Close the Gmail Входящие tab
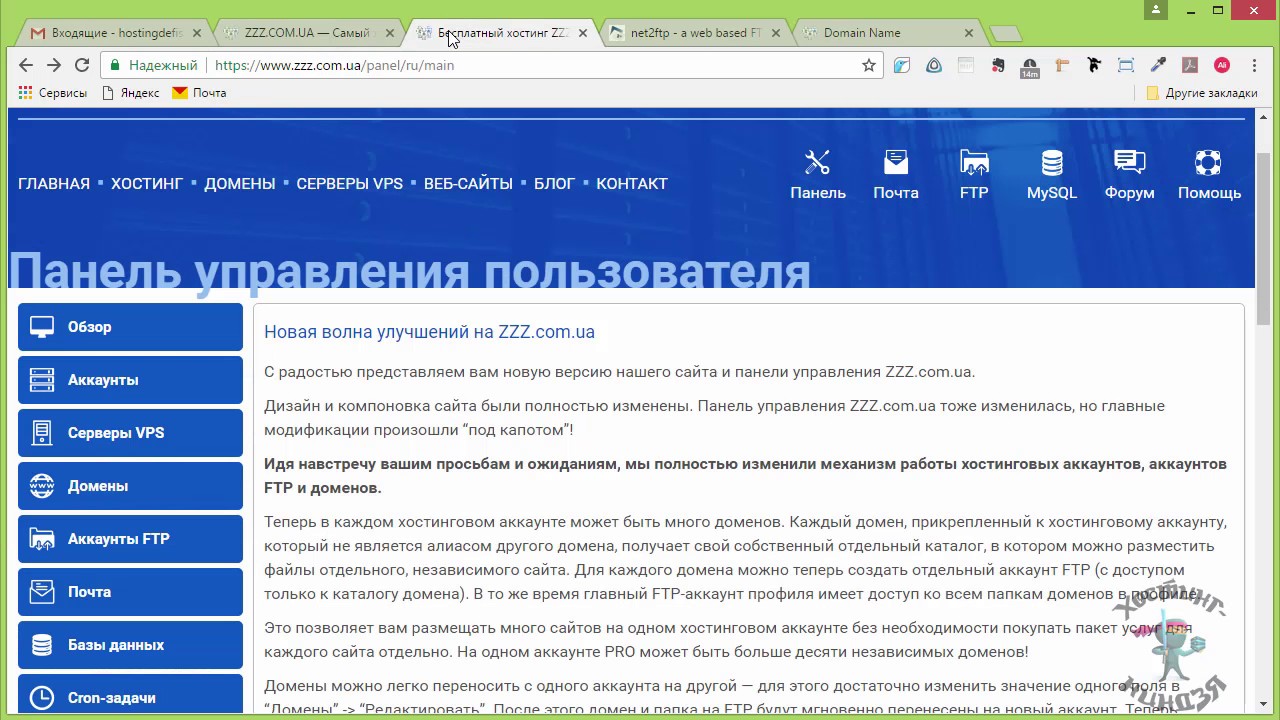The width and height of the screenshot is (1280, 720). coord(196,33)
